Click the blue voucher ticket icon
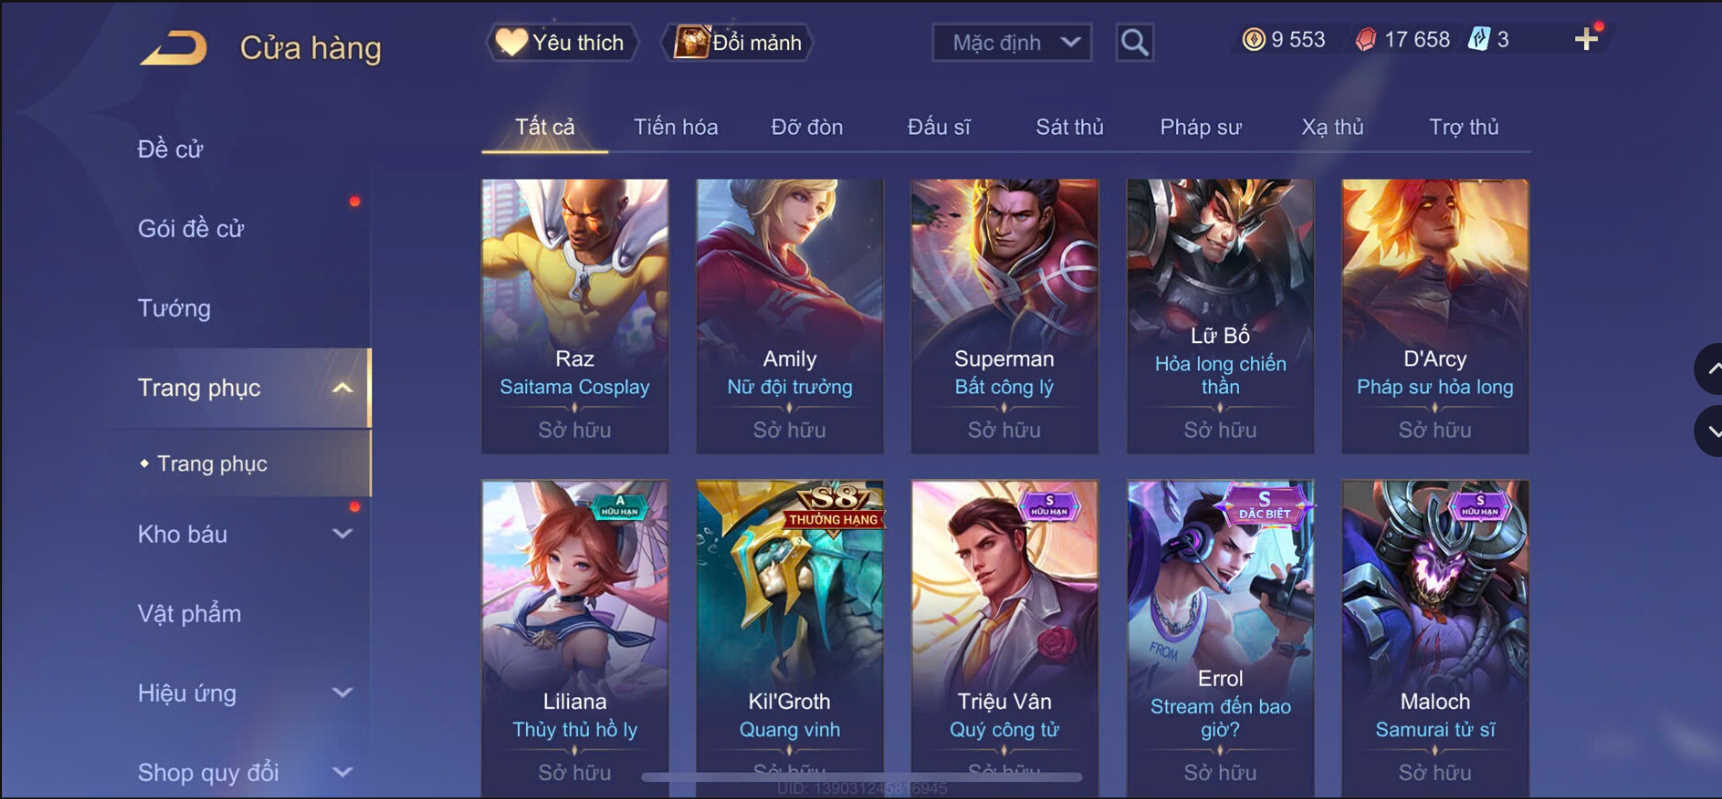Image resolution: width=1722 pixels, height=799 pixels. (1479, 39)
